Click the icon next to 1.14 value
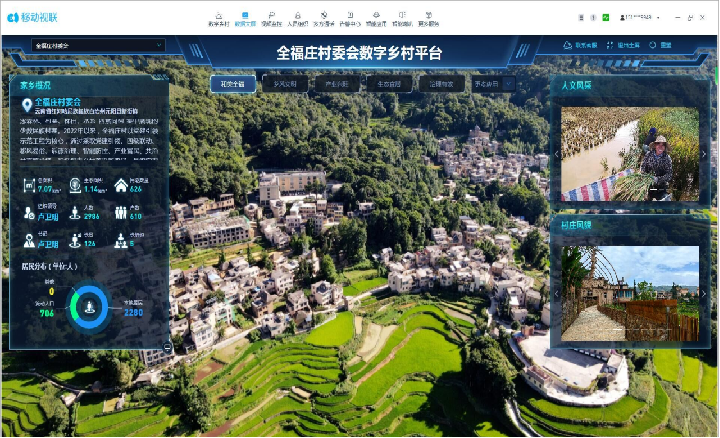The image size is (720, 438). 75,185
